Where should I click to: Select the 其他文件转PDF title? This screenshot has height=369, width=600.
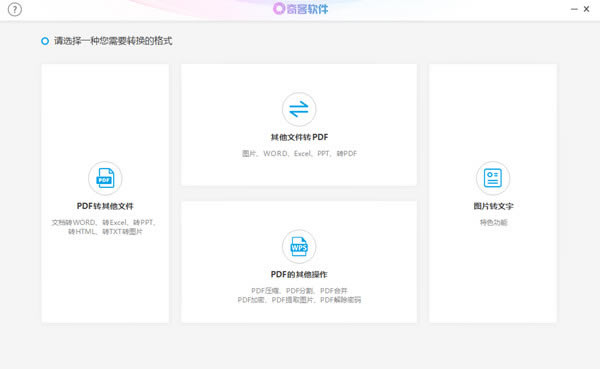pyautogui.click(x=299, y=137)
